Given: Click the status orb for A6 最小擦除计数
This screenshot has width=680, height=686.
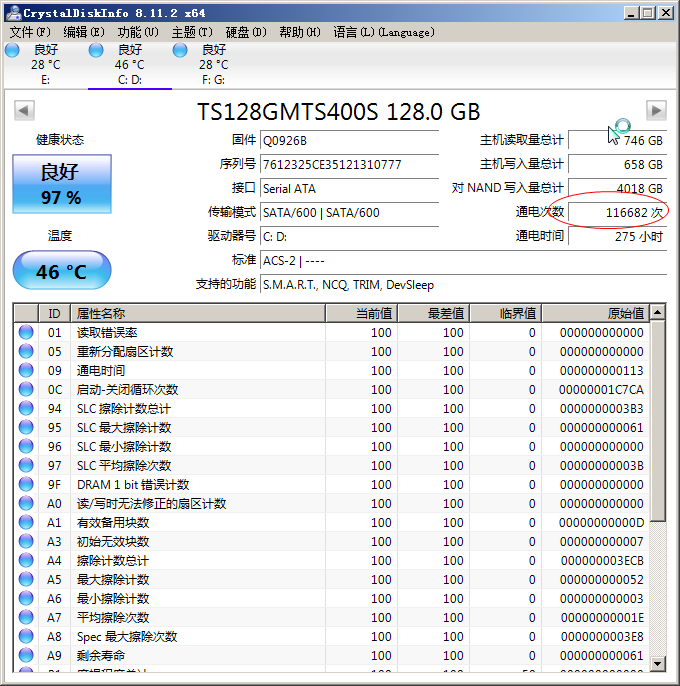Looking at the screenshot, I should (26, 598).
